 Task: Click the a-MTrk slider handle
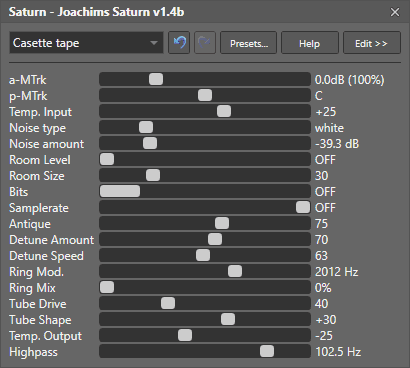pyautogui.click(x=156, y=79)
